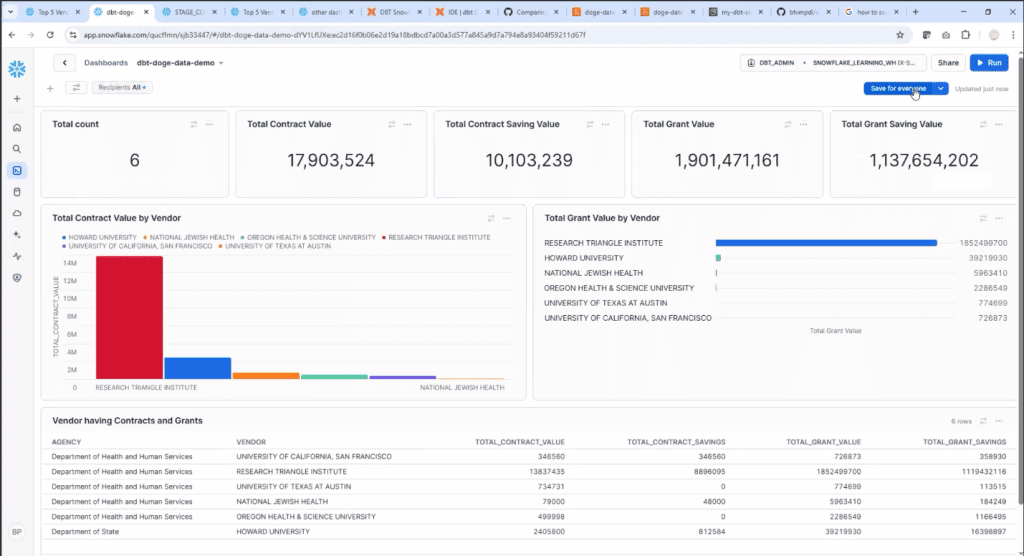Screen dimensions: 1024x556
Task: Open Total Contract Saving Value more options
Action: tap(605, 124)
